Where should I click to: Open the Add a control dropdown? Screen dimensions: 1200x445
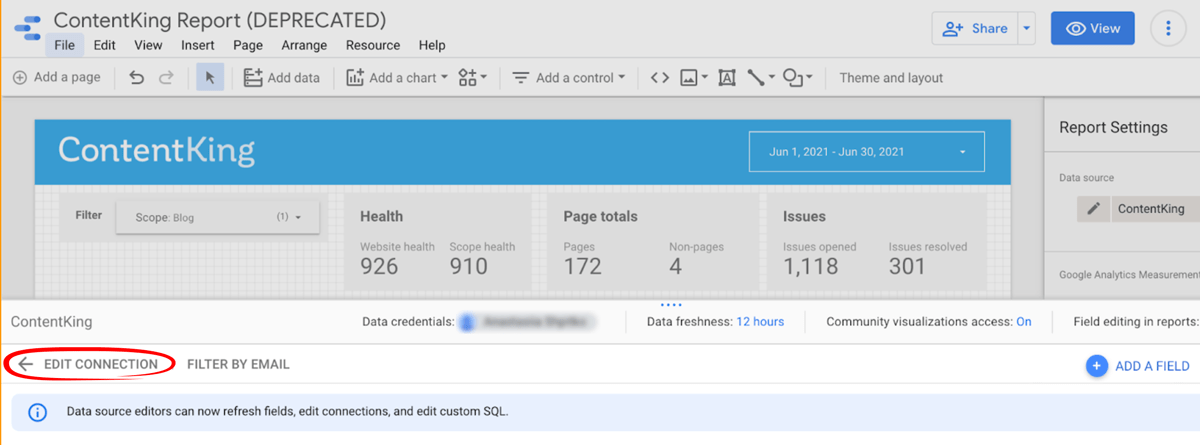click(x=568, y=77)
